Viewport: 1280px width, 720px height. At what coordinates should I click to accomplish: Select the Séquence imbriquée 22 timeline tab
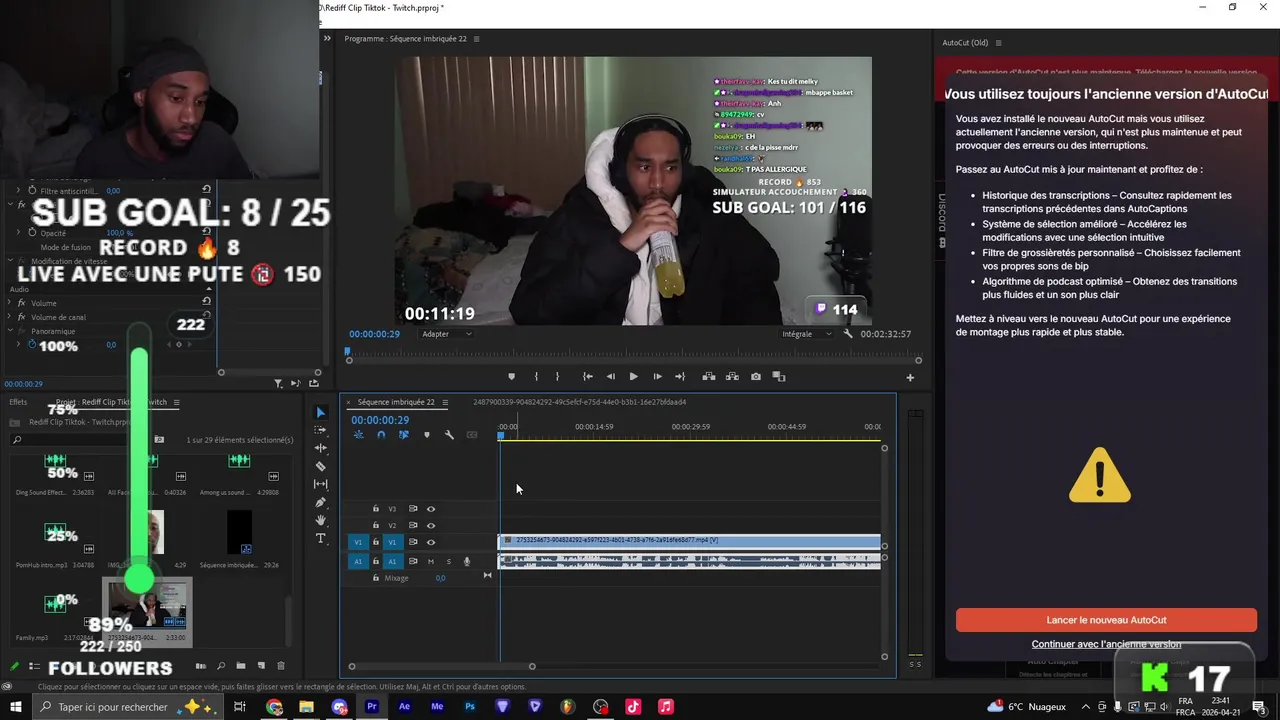point(396,402)
